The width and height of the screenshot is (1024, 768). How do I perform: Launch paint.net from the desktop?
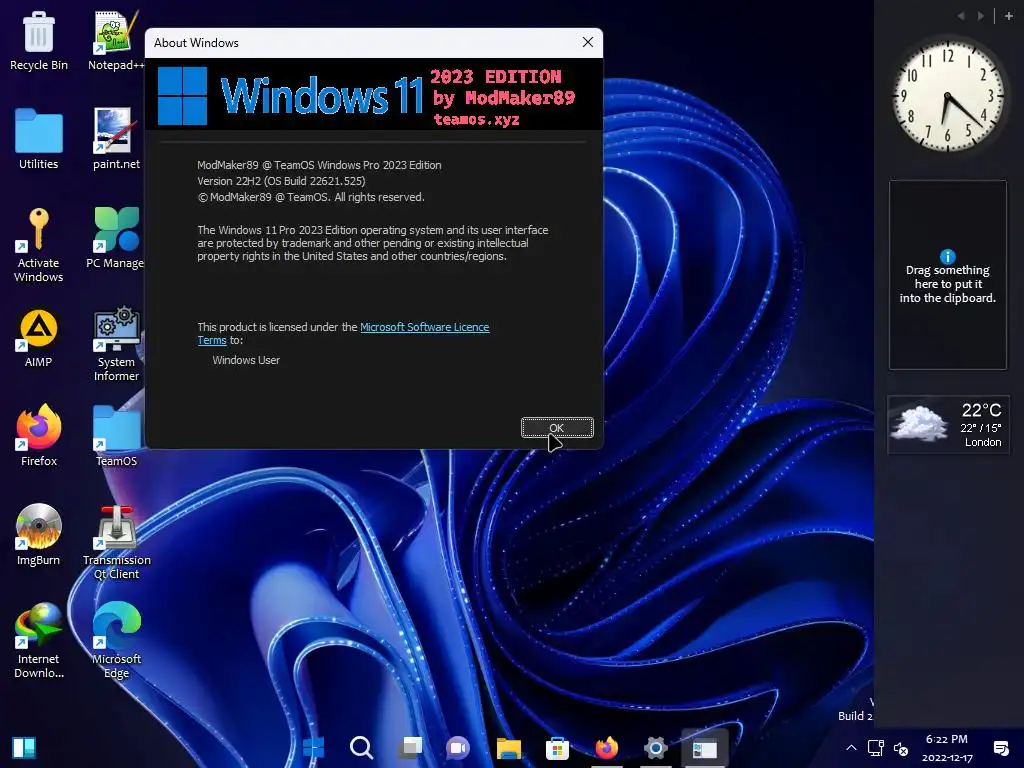tap(116, 138)
